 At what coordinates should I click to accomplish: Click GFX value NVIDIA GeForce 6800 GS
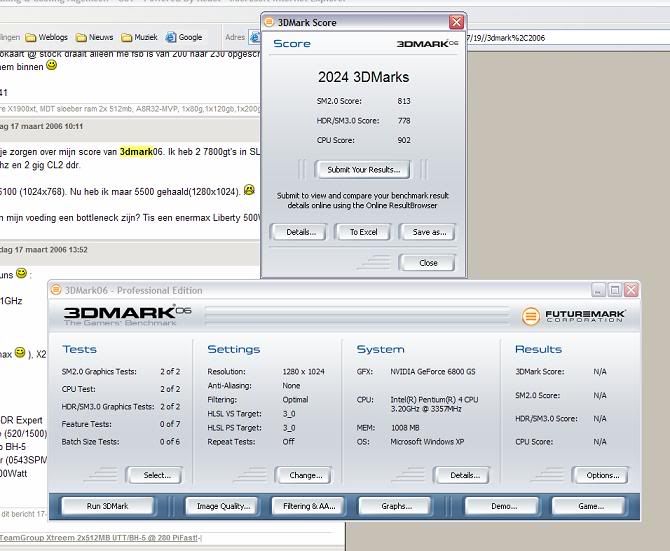[432, 372]
